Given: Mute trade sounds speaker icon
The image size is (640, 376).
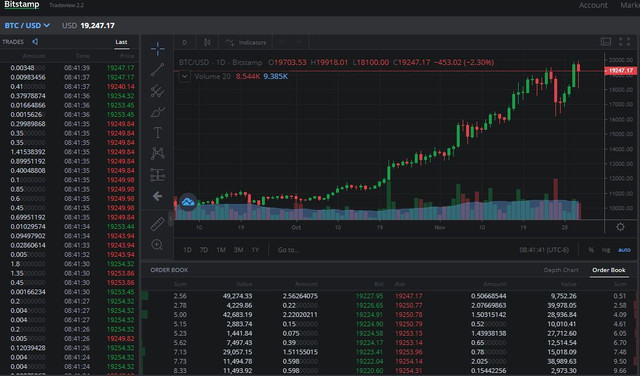Looking at the screenshot, I should click(35, 42).
